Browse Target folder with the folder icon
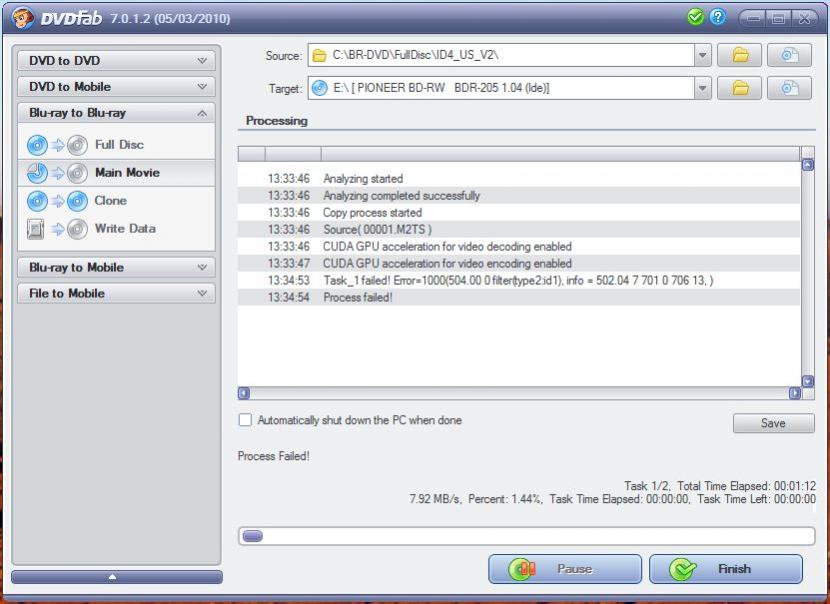Viewport: 830px width, 604px height. click(739, 88)
